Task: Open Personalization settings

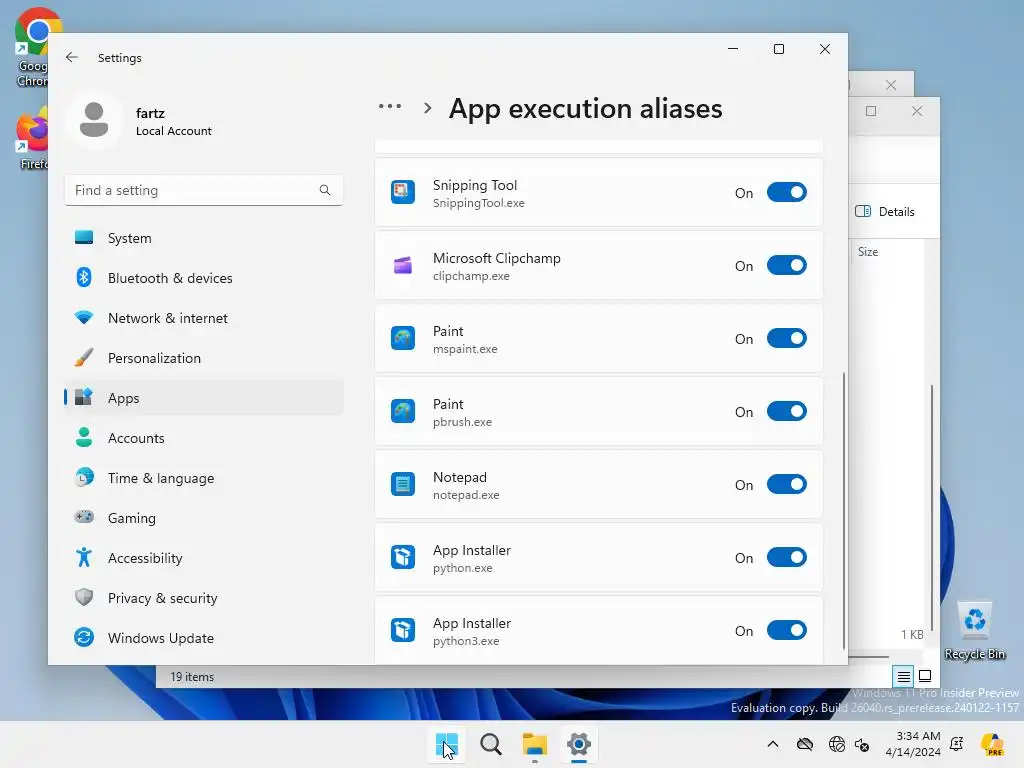Action: 204,358
